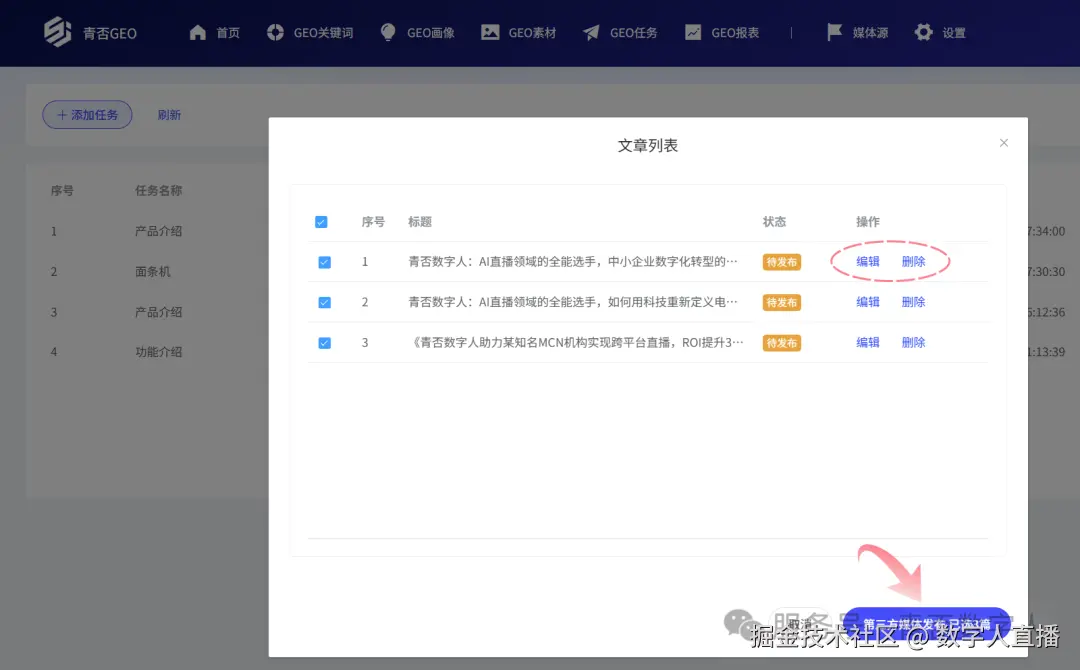Click title 《青否数字人助力某知名MCN机构…
The height and width of the screenshot is (670, 1080).
pyautogui.click(x=576, y=342)
